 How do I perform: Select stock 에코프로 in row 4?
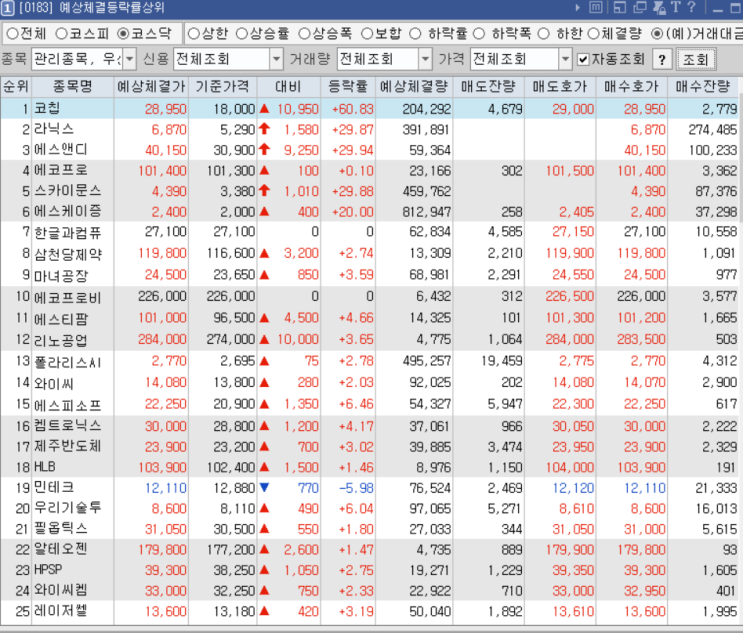(x=61, y=170)
